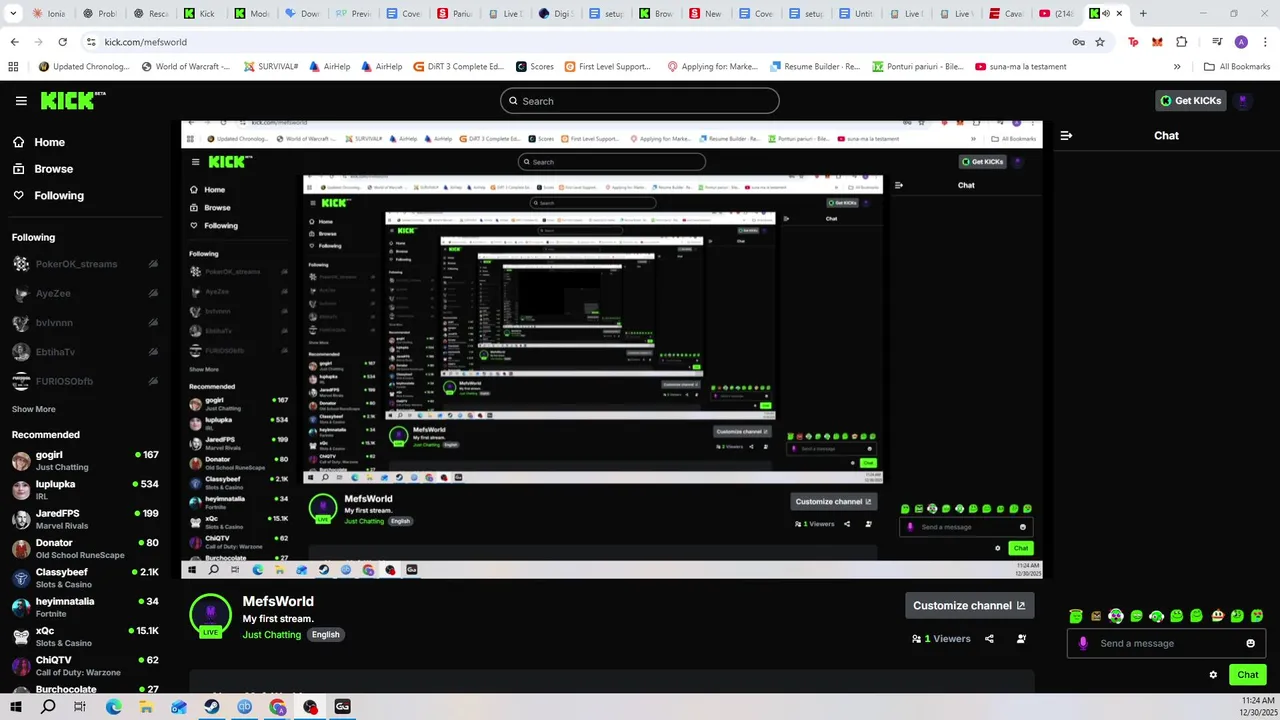Open the Chrome apps grid in bookmarks bar
This screenshot has width=1280, height=720.
13,67
